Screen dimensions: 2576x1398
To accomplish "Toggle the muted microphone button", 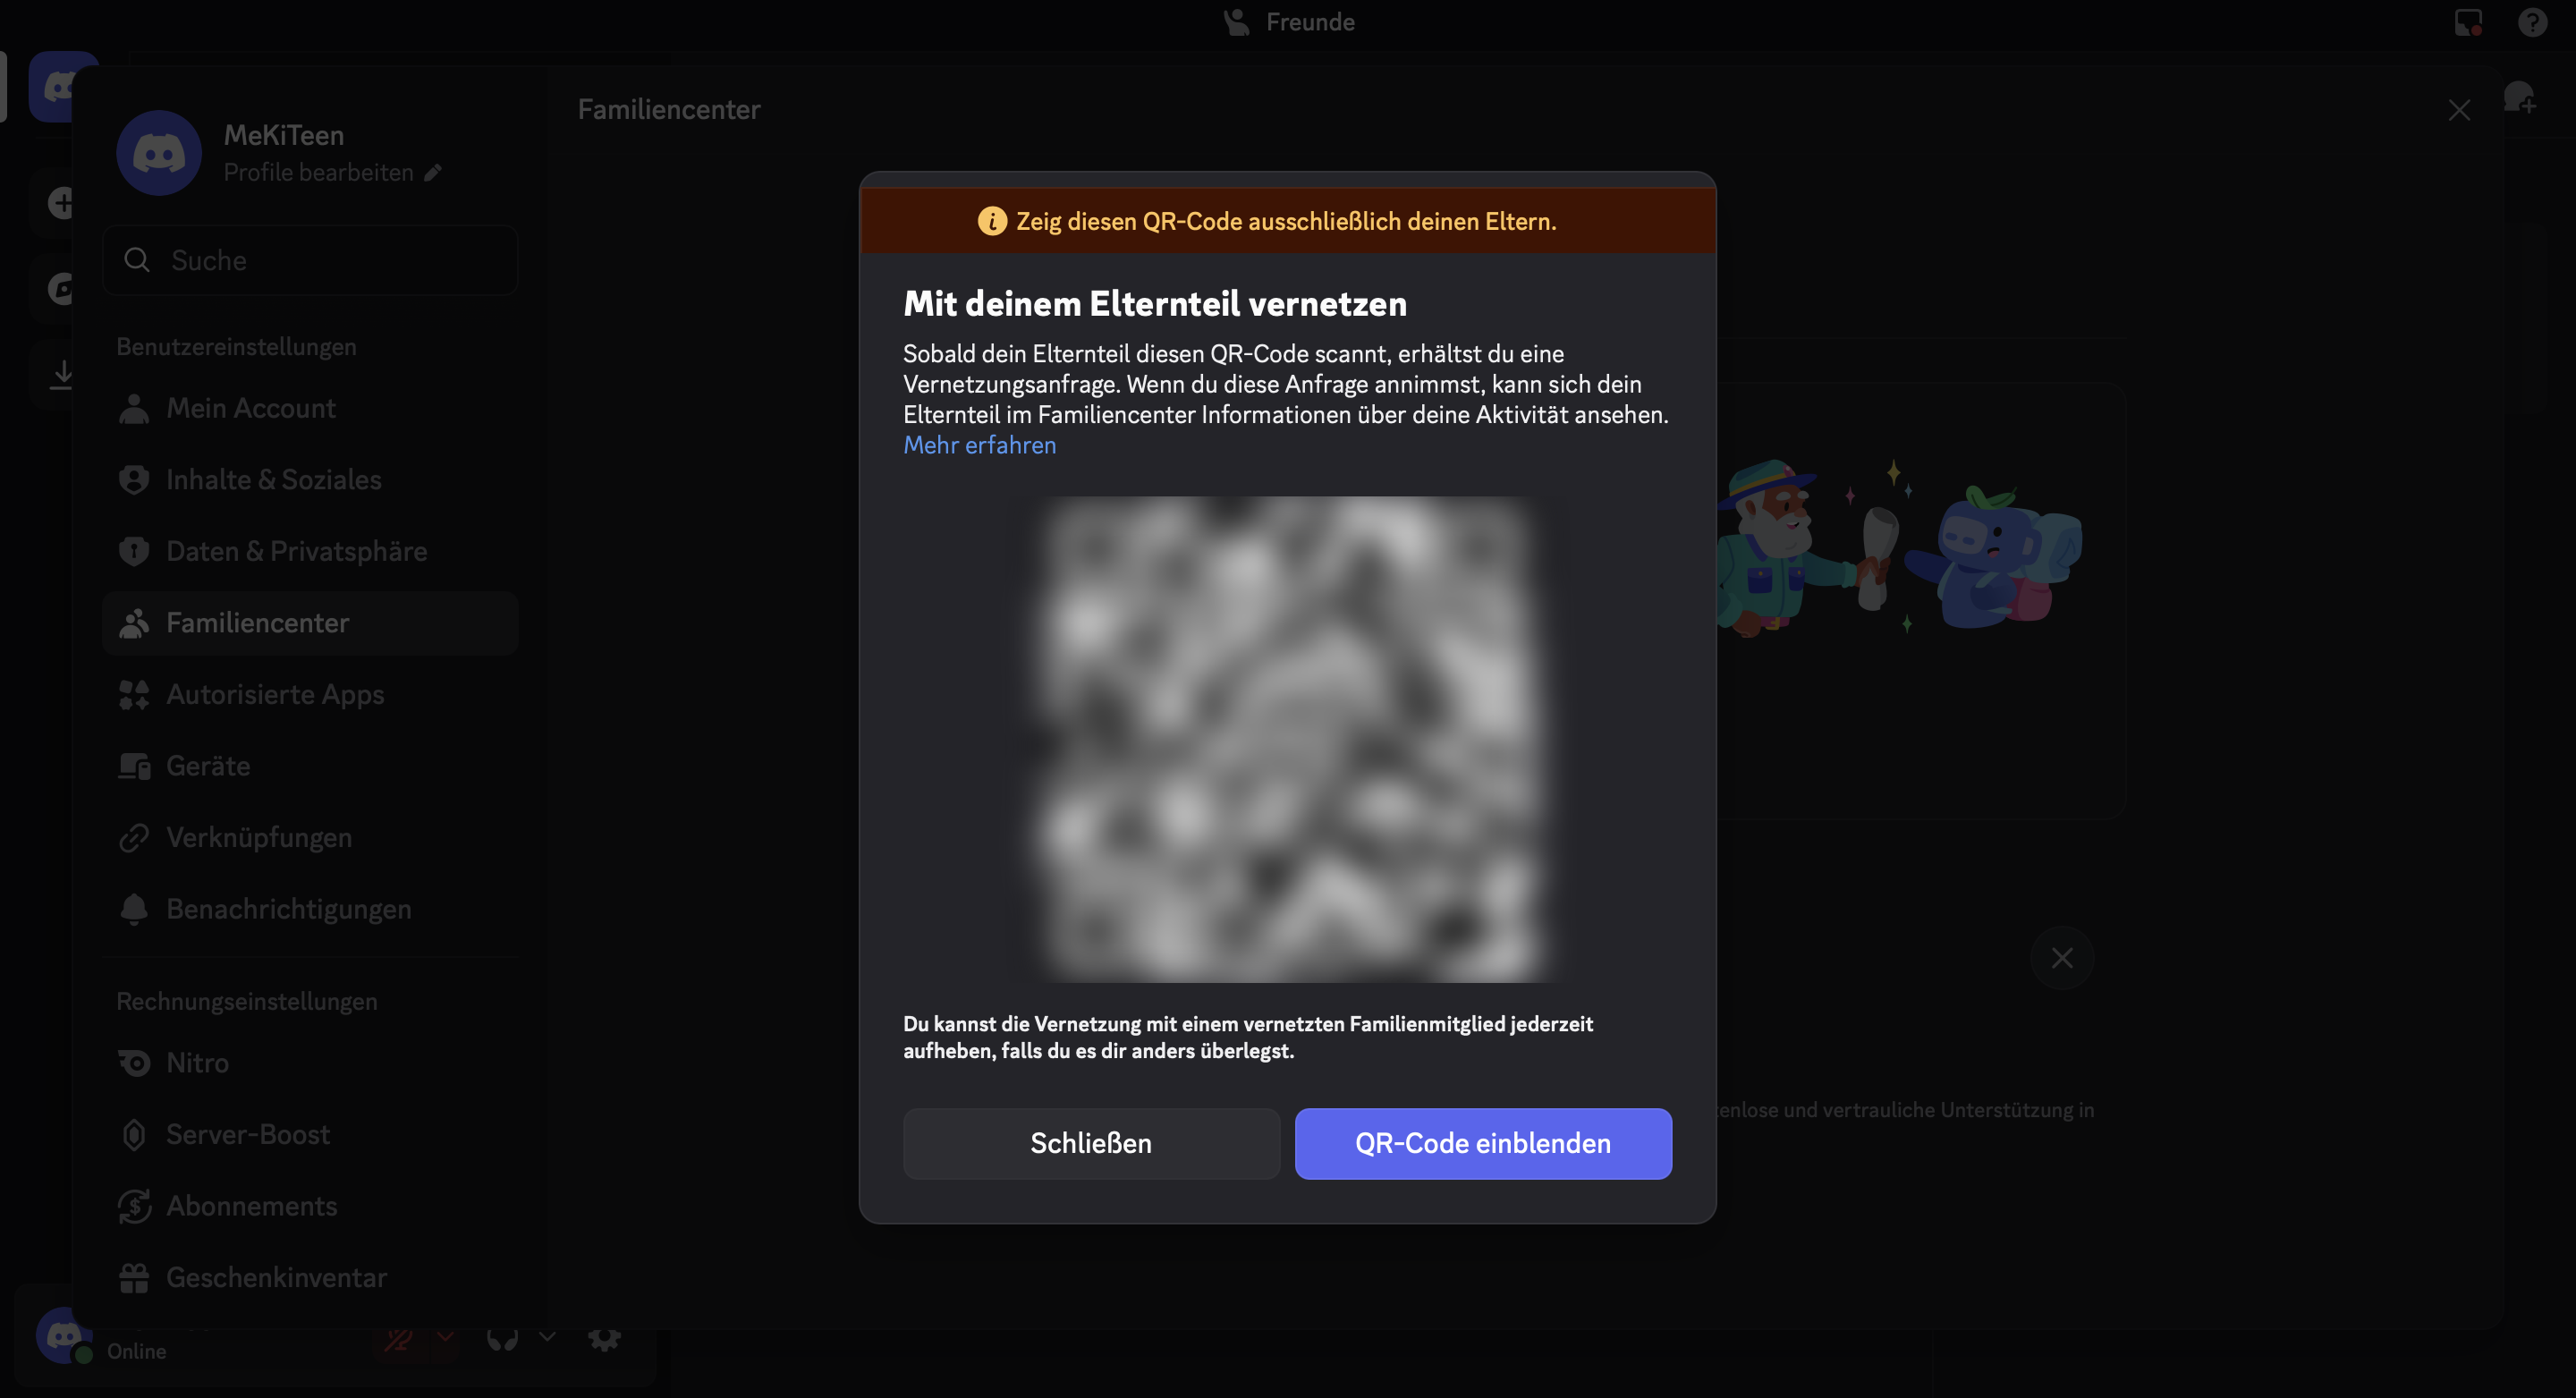I will click(399, 1340).
